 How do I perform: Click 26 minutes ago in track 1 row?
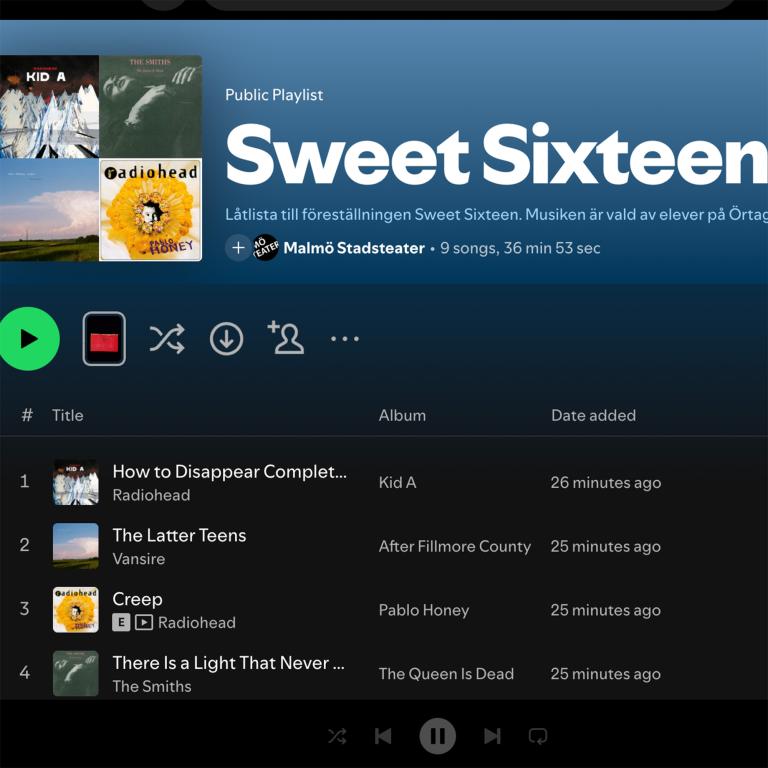606,482
